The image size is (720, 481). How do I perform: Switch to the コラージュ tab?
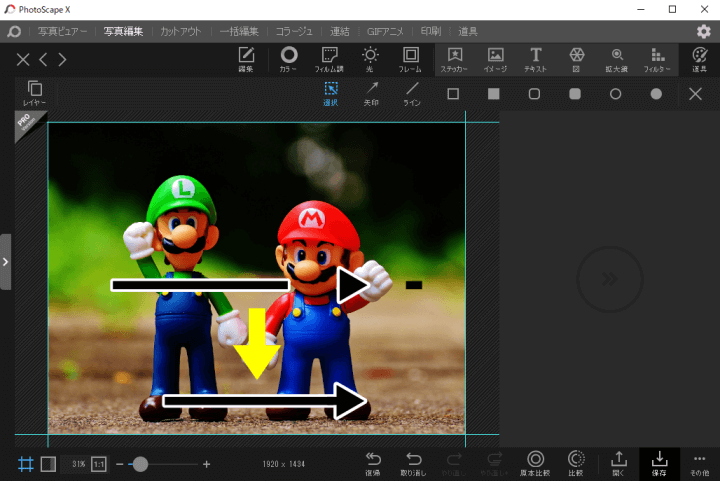coord(294,31)
